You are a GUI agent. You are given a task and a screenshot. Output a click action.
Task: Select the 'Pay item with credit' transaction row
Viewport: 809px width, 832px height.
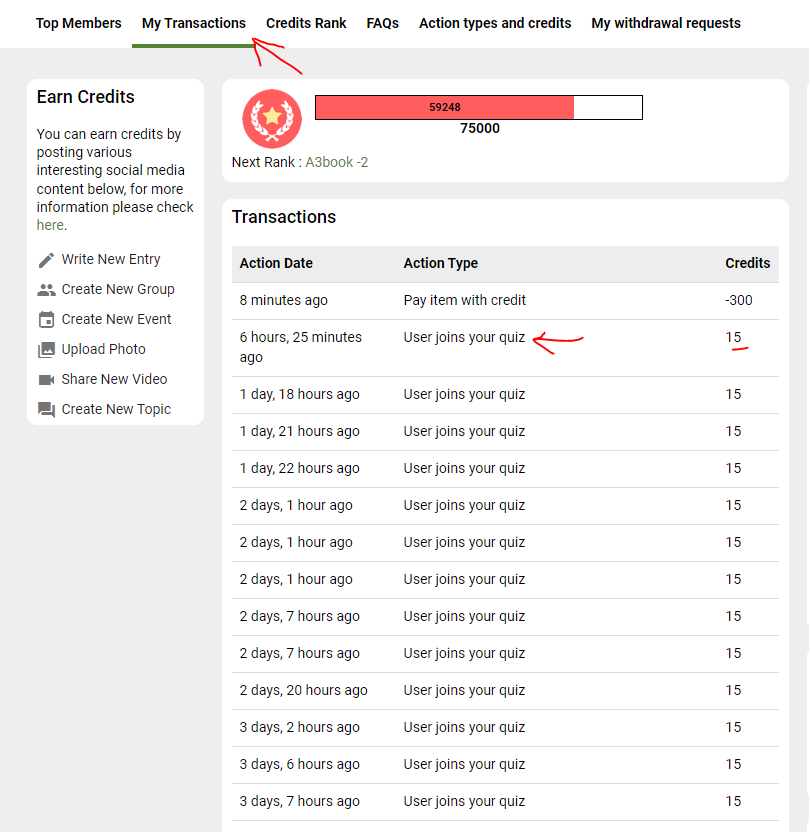tap(464, 300)
